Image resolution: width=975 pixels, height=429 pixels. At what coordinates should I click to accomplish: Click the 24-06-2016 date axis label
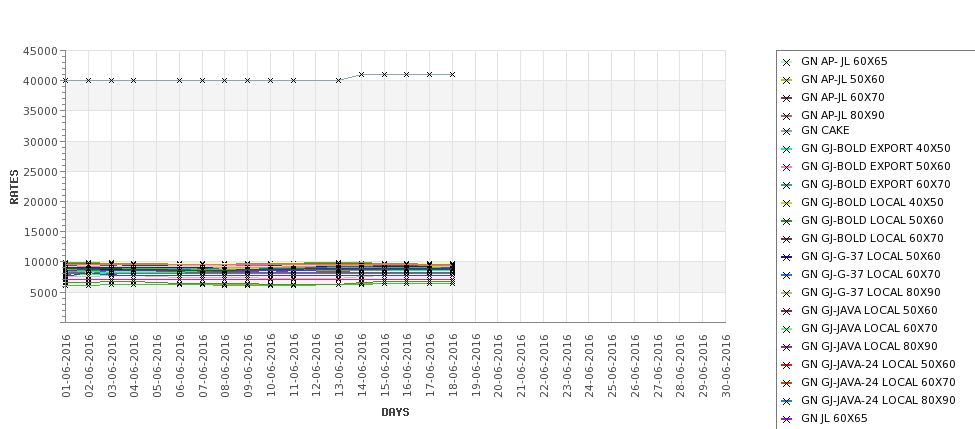[x=589, y=366]
